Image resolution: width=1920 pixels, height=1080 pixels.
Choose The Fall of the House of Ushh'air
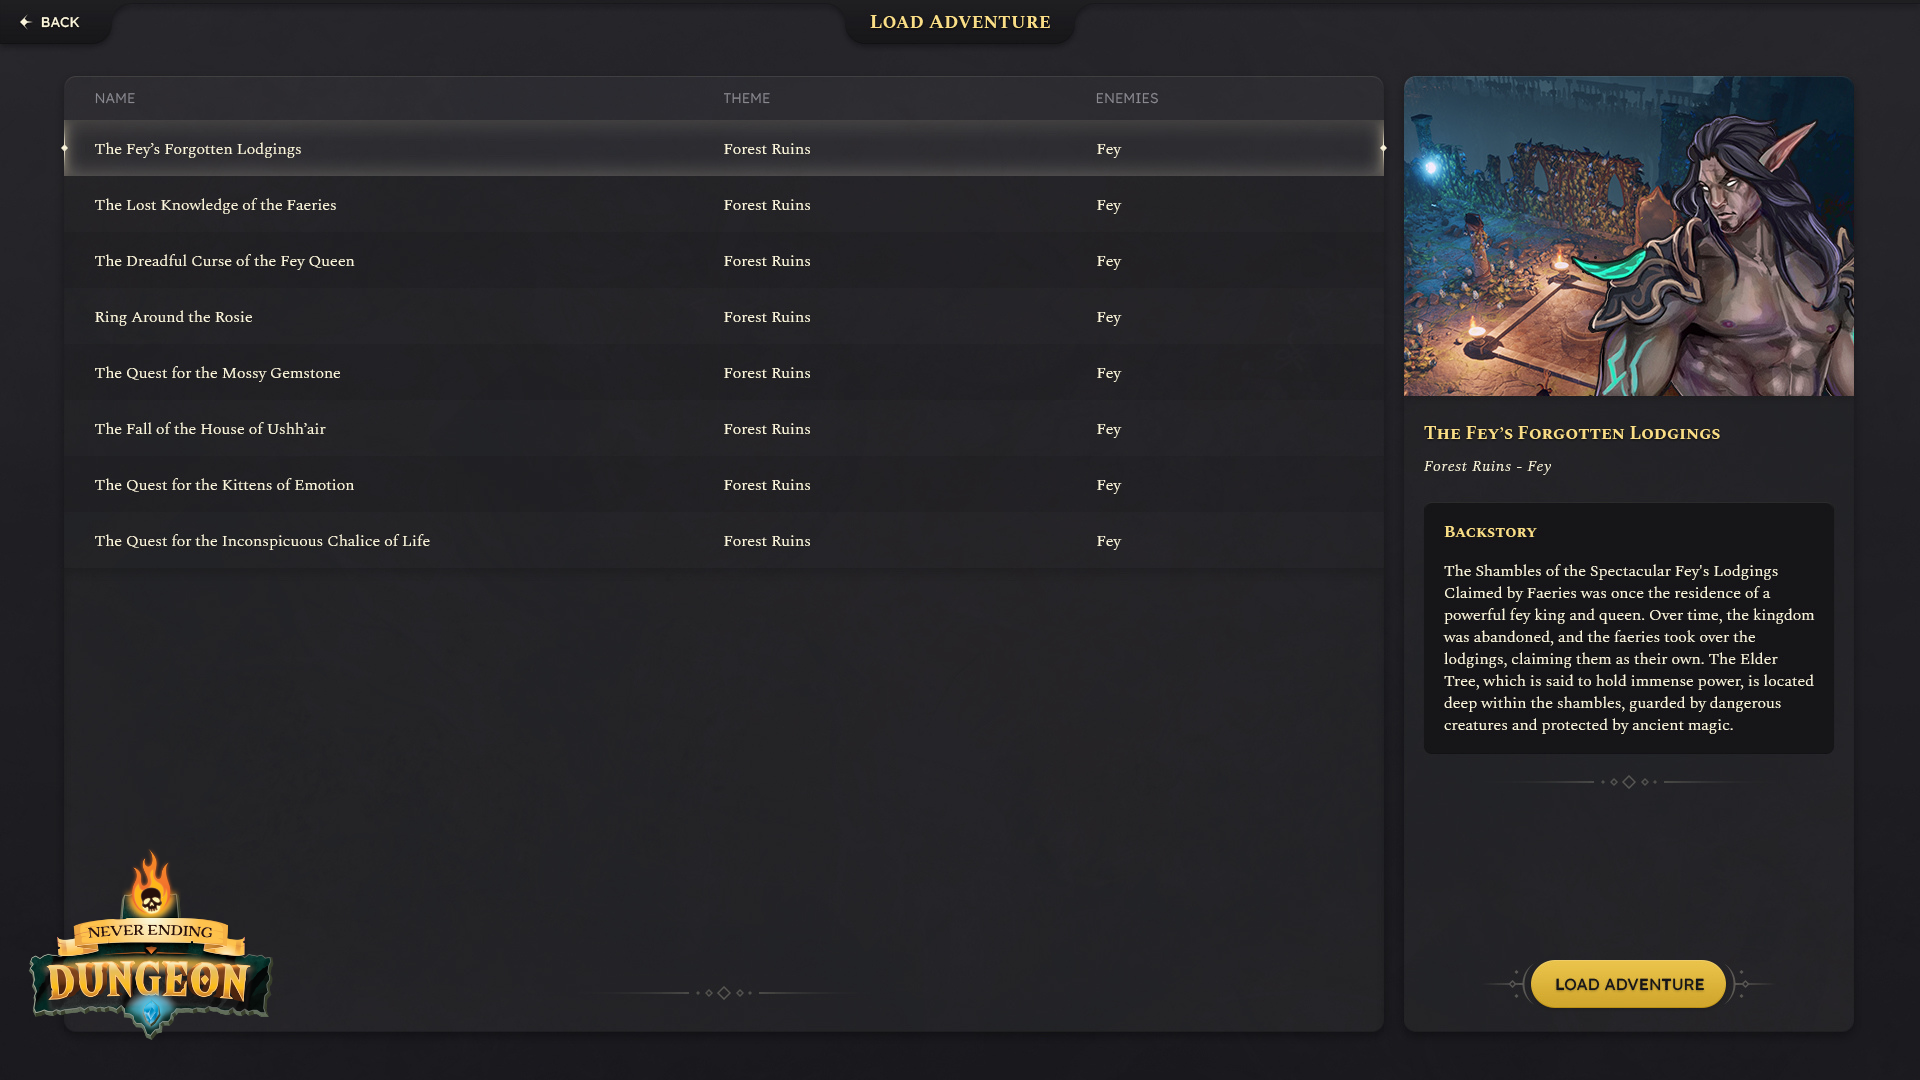(x=724, y=429)
